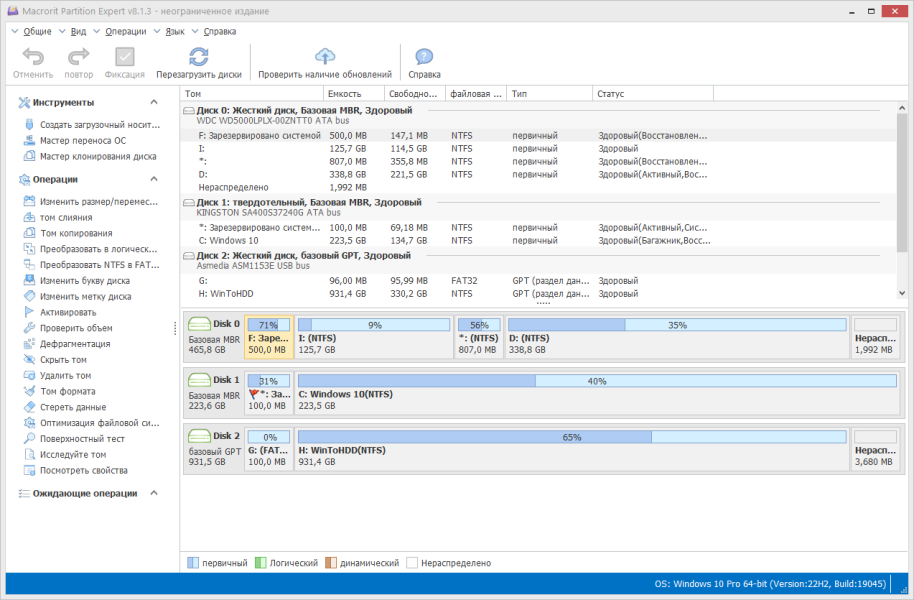Sort by the Свободно column header

(x=415, y=93)
